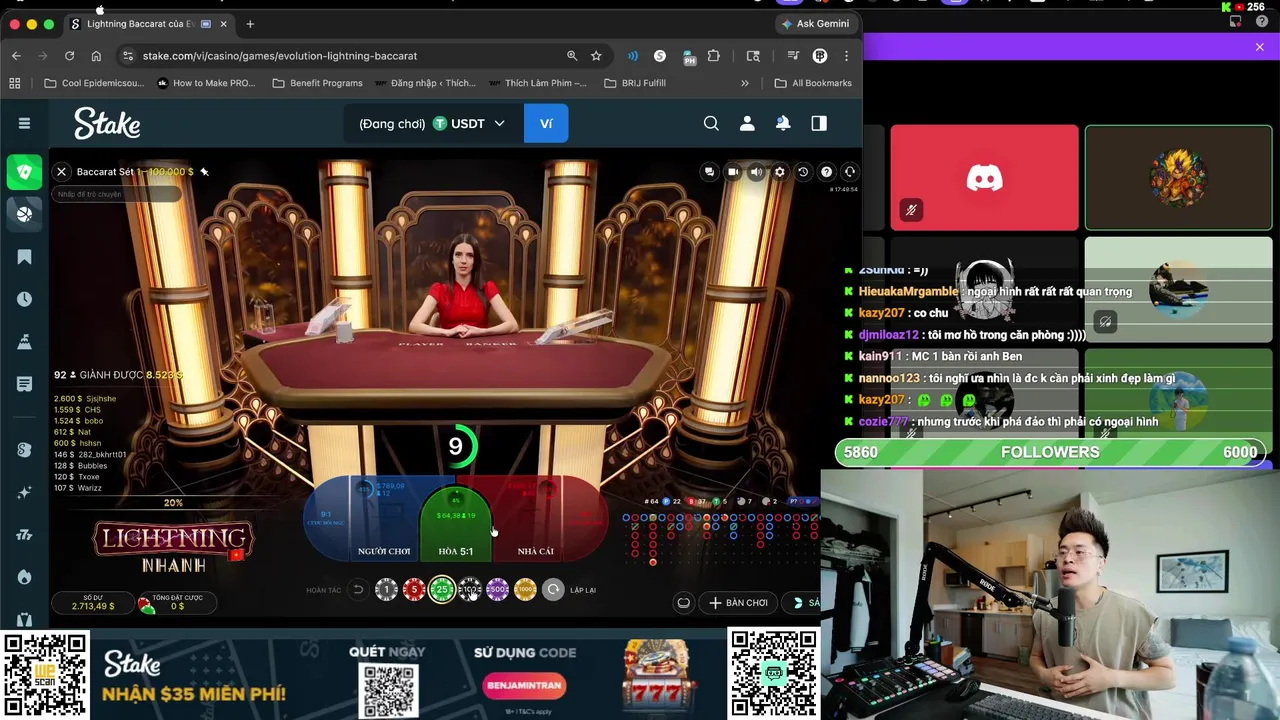Close the baccarat game with X
Viewport: 1280px width, 720px height.
61,172
